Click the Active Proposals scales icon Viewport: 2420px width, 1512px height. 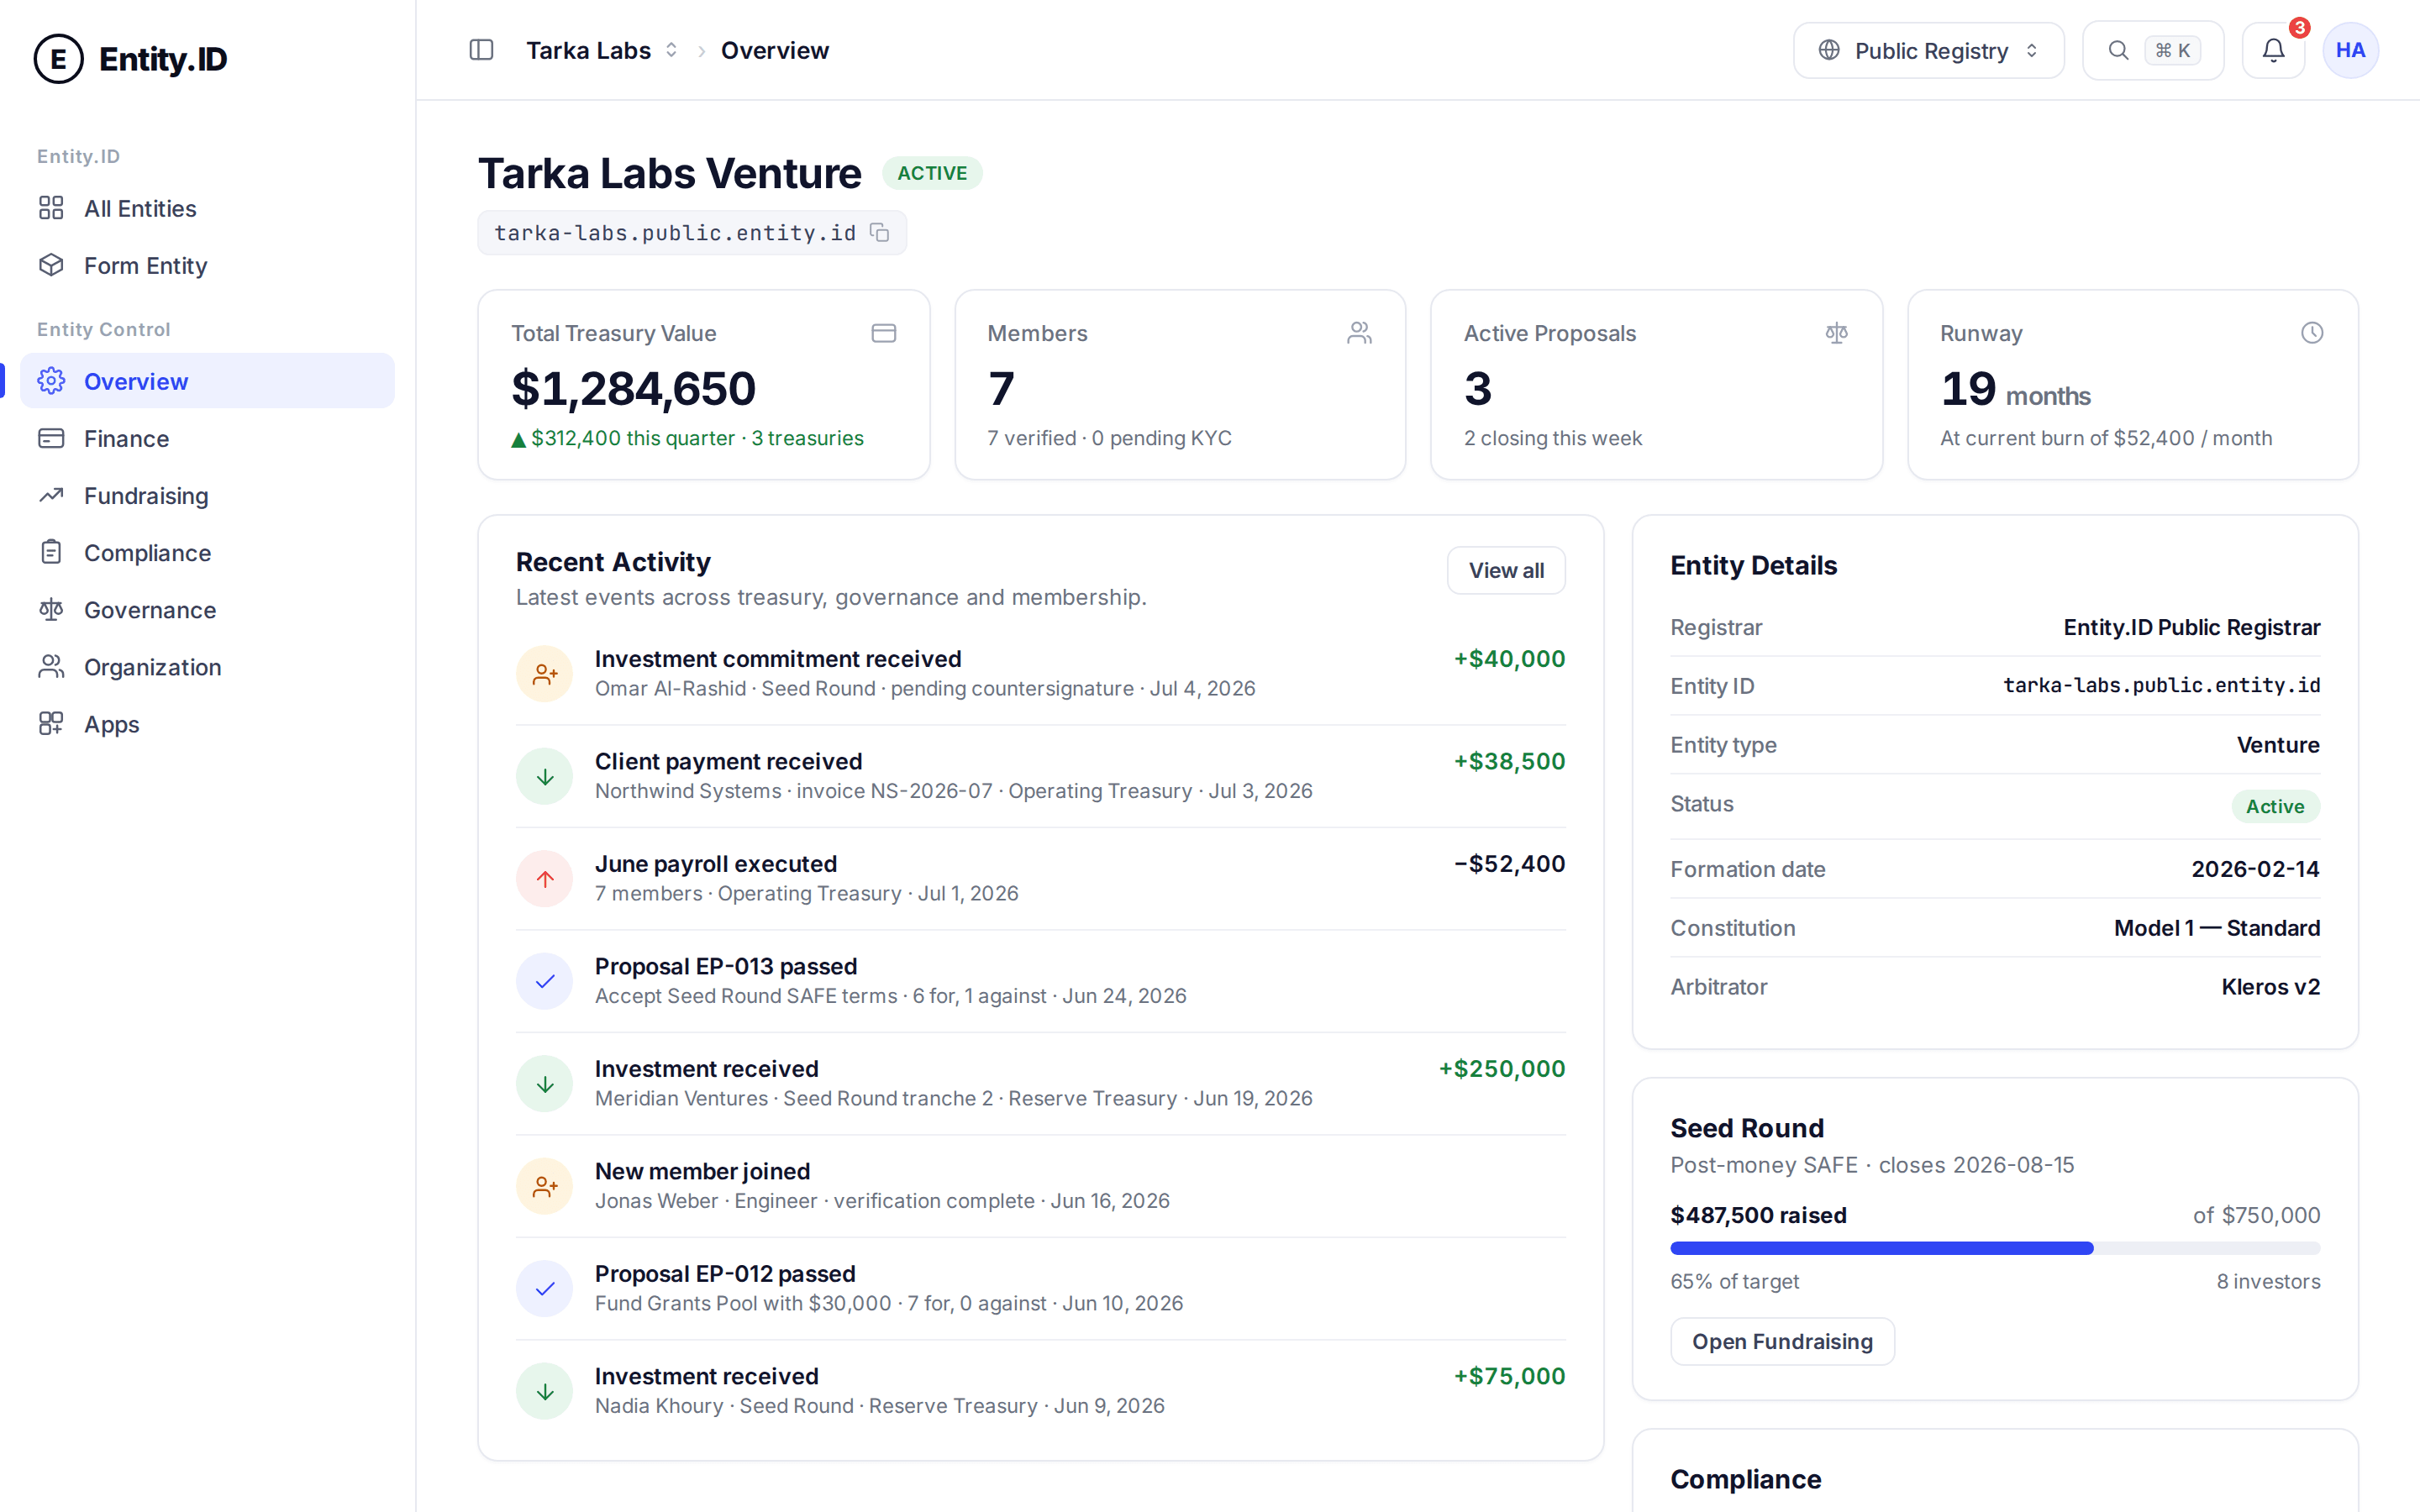1836,333
